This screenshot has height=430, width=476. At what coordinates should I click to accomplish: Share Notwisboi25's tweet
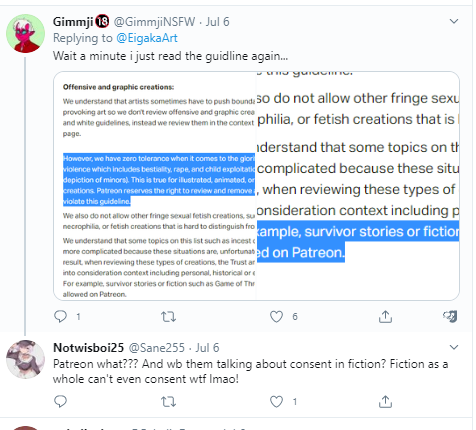(x=385, y=401)
